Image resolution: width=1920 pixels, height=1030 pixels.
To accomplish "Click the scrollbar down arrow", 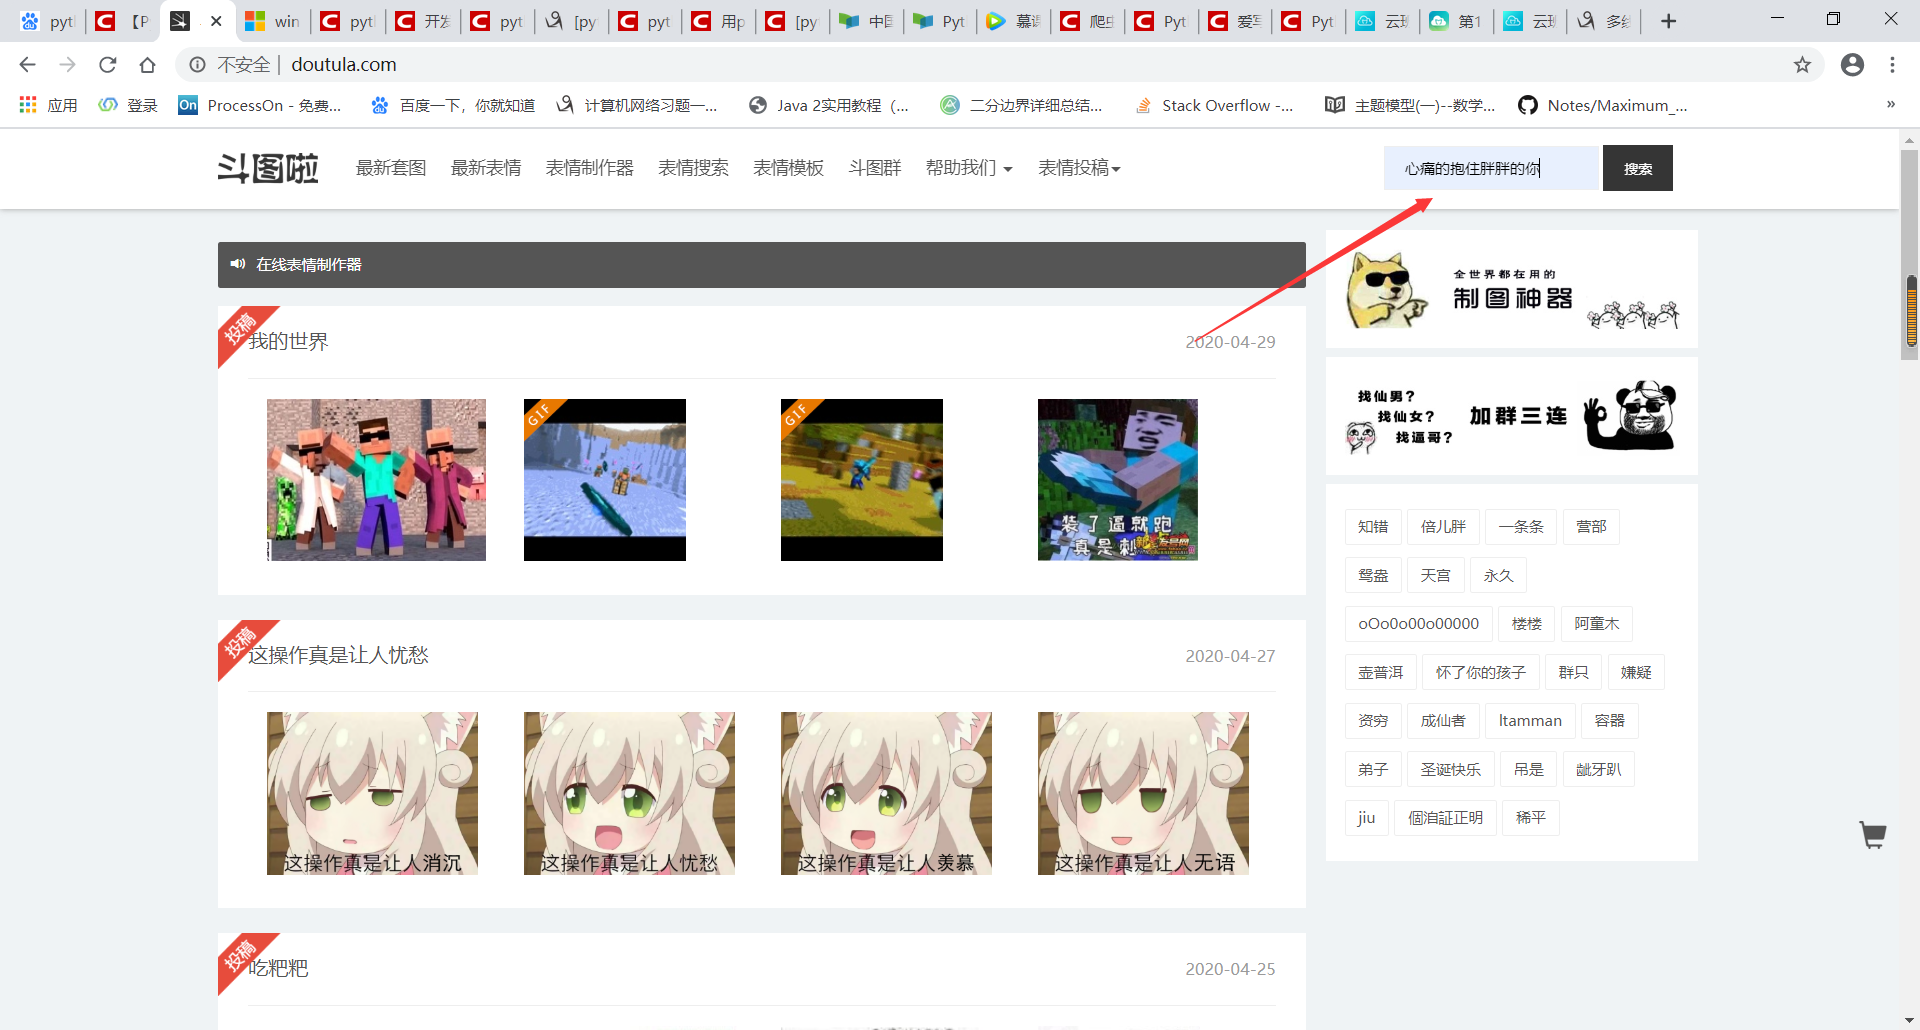I will [1910, 1020].
